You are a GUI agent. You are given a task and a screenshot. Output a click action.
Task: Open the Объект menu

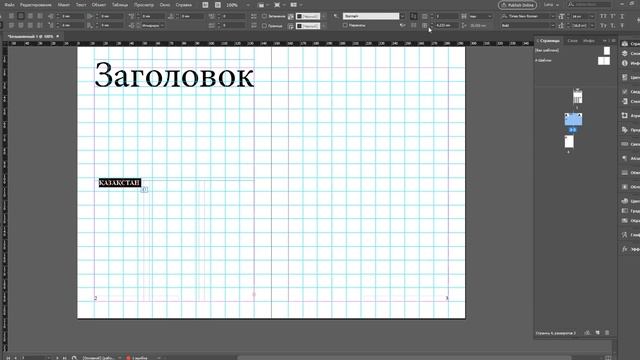pos(99,5)
